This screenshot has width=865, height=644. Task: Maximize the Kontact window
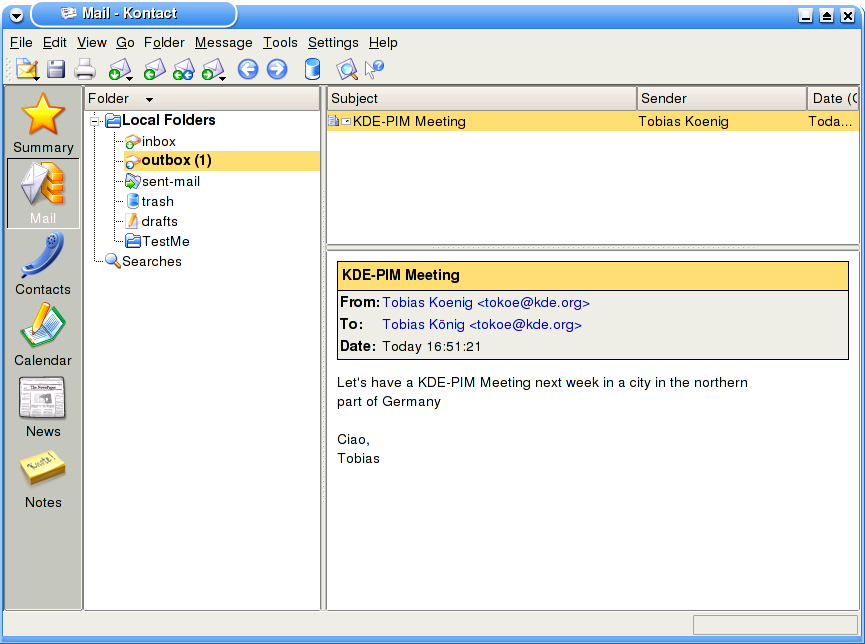(x=826, y=15)
